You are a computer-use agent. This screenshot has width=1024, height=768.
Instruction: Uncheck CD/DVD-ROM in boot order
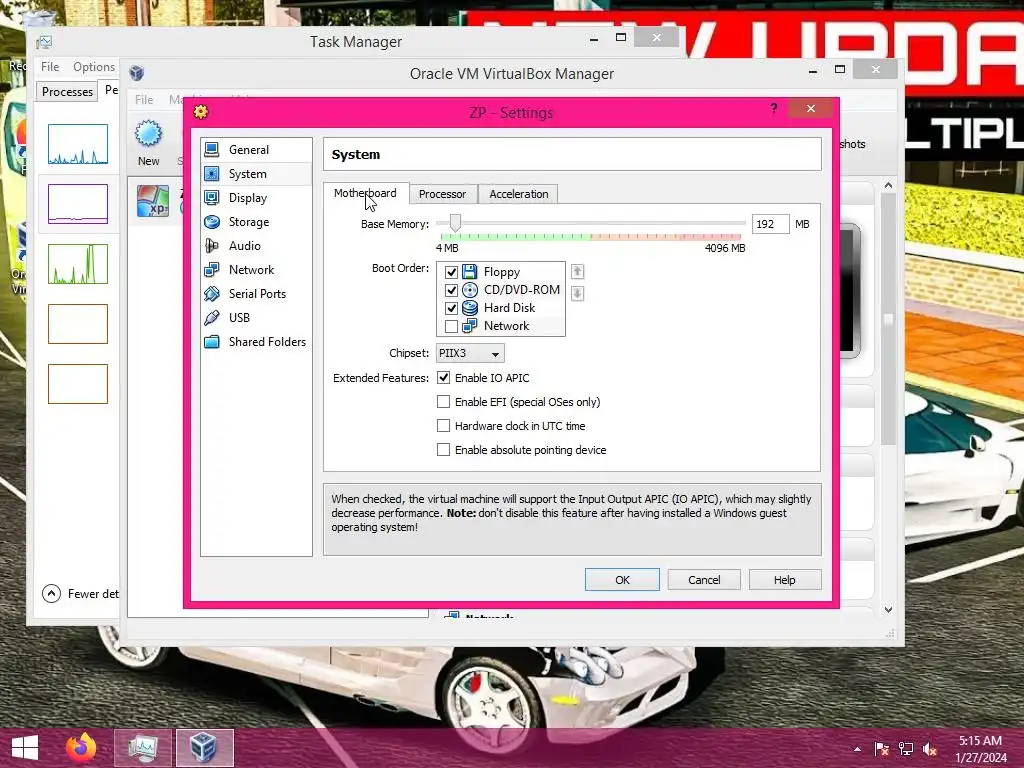[x=451, y=290]
